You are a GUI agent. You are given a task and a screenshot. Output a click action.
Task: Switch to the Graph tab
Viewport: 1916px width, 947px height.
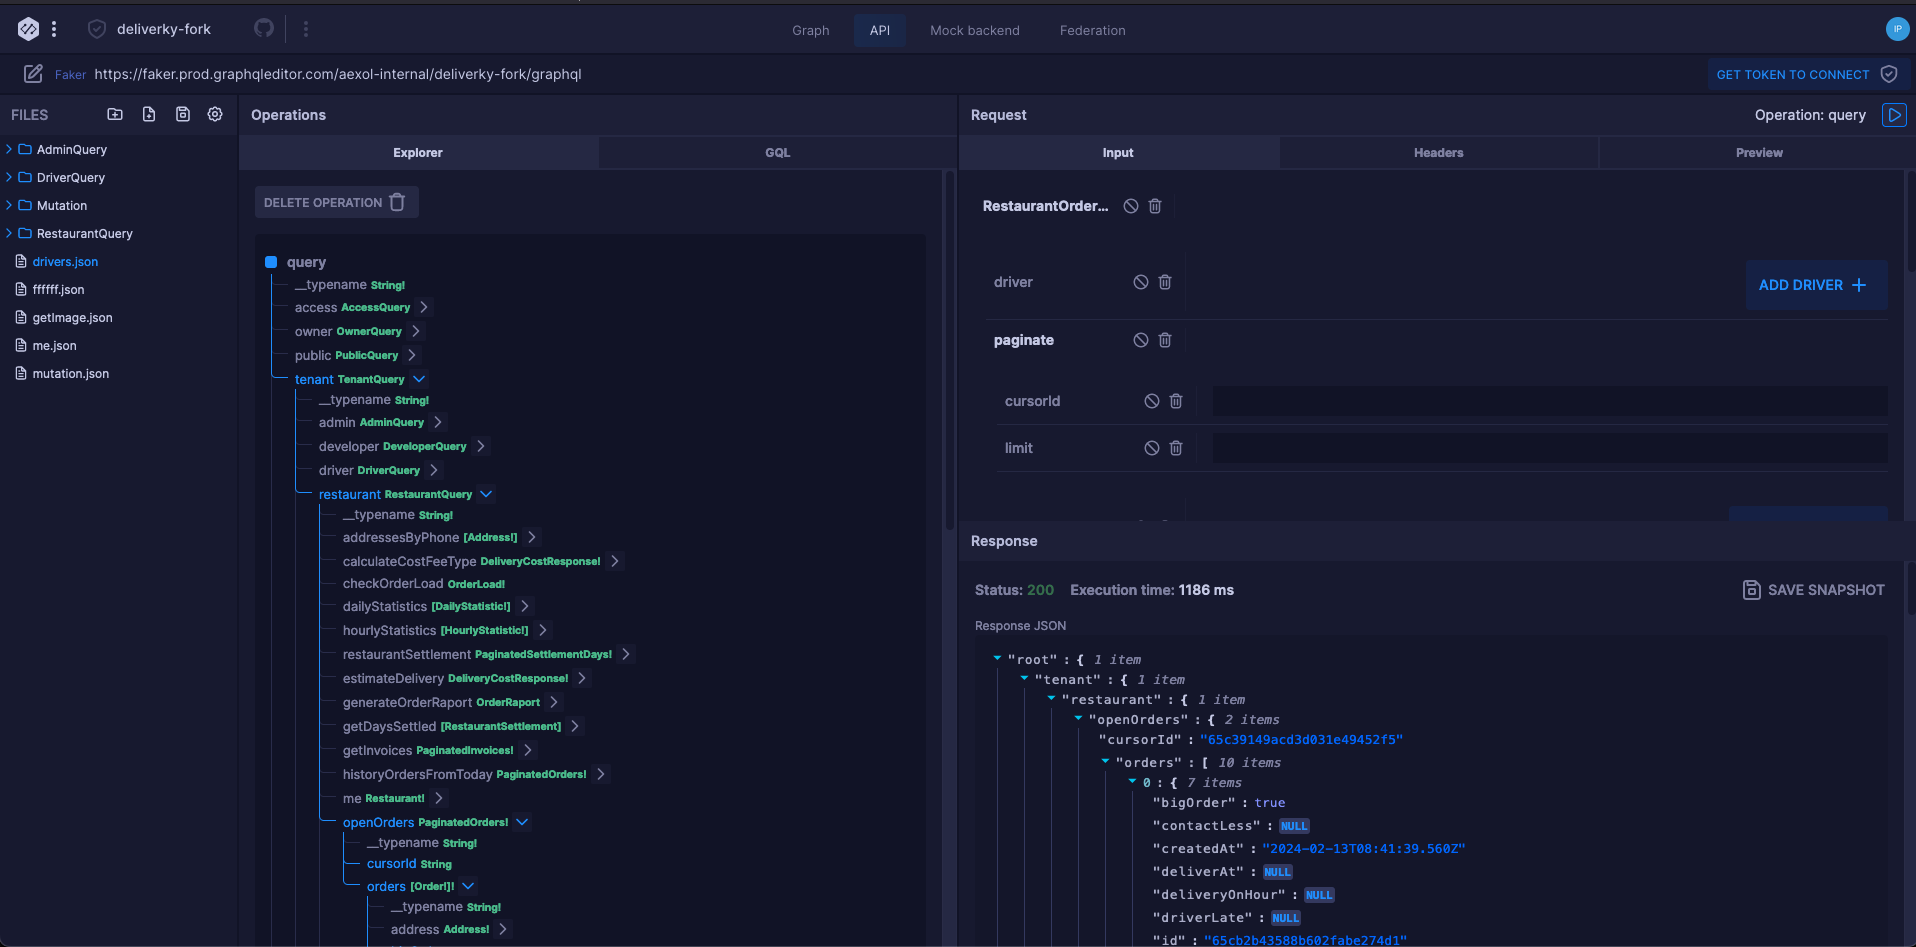[x=810, y=30]
